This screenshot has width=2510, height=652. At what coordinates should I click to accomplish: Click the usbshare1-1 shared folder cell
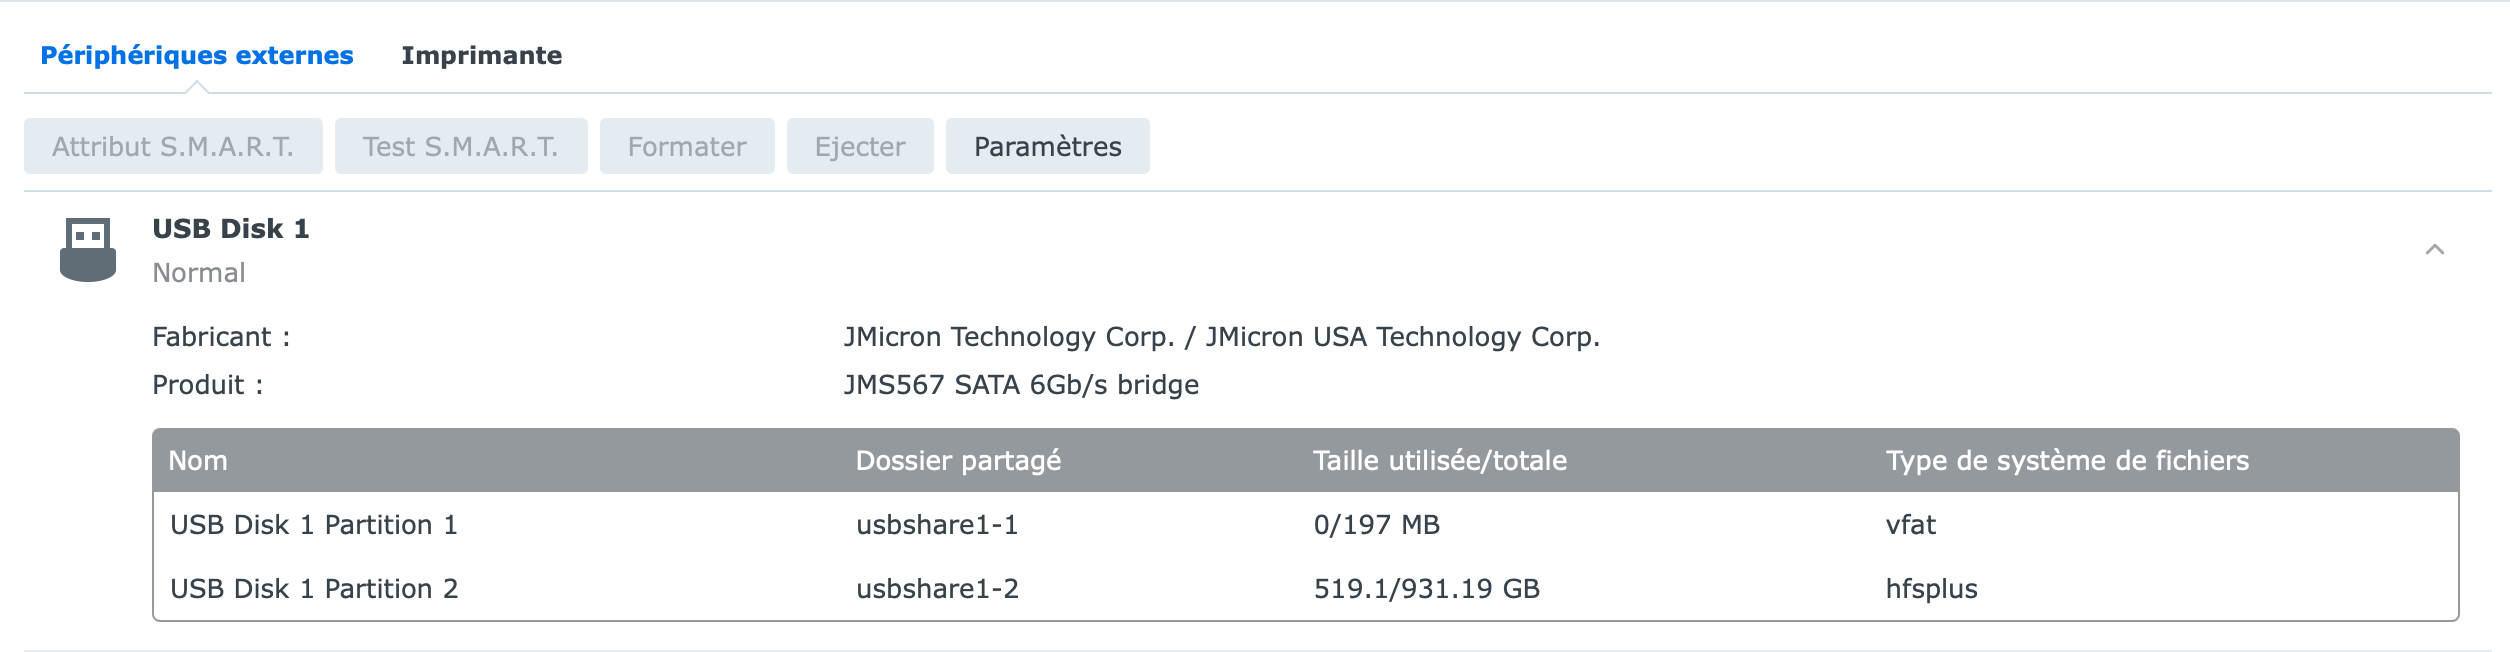(x=937, y=525)
